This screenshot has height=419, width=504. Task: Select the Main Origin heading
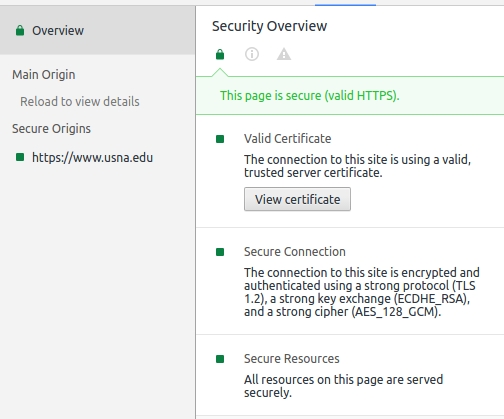(44, 74)
